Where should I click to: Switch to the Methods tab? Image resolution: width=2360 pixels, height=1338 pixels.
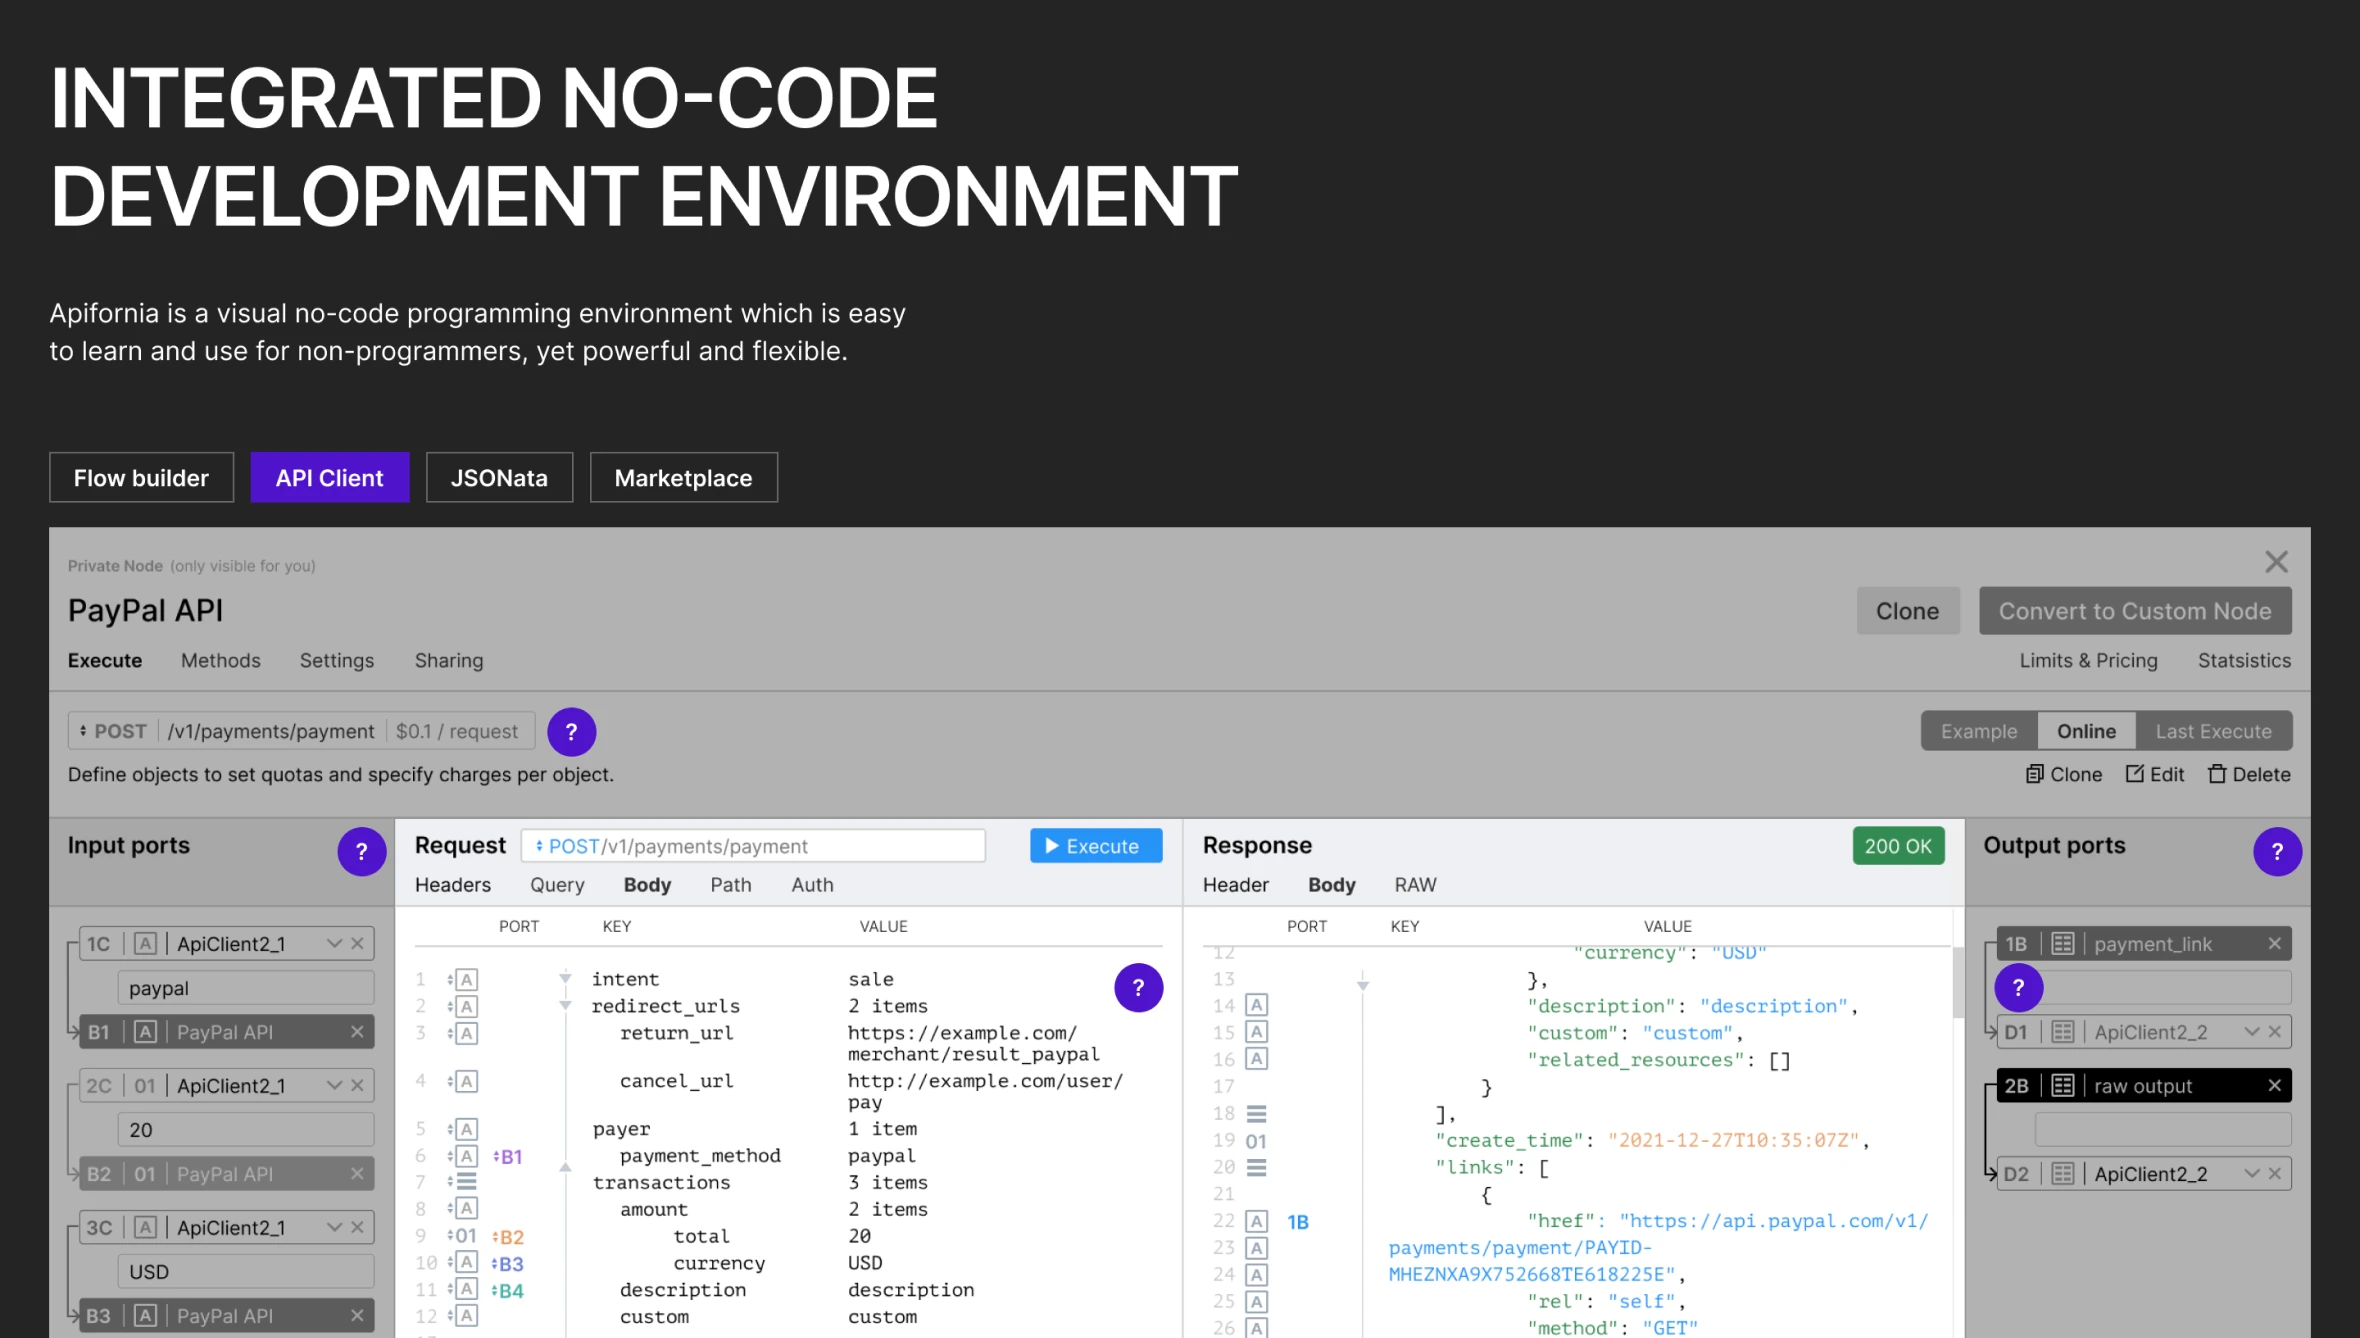click(x=220, y=661)
